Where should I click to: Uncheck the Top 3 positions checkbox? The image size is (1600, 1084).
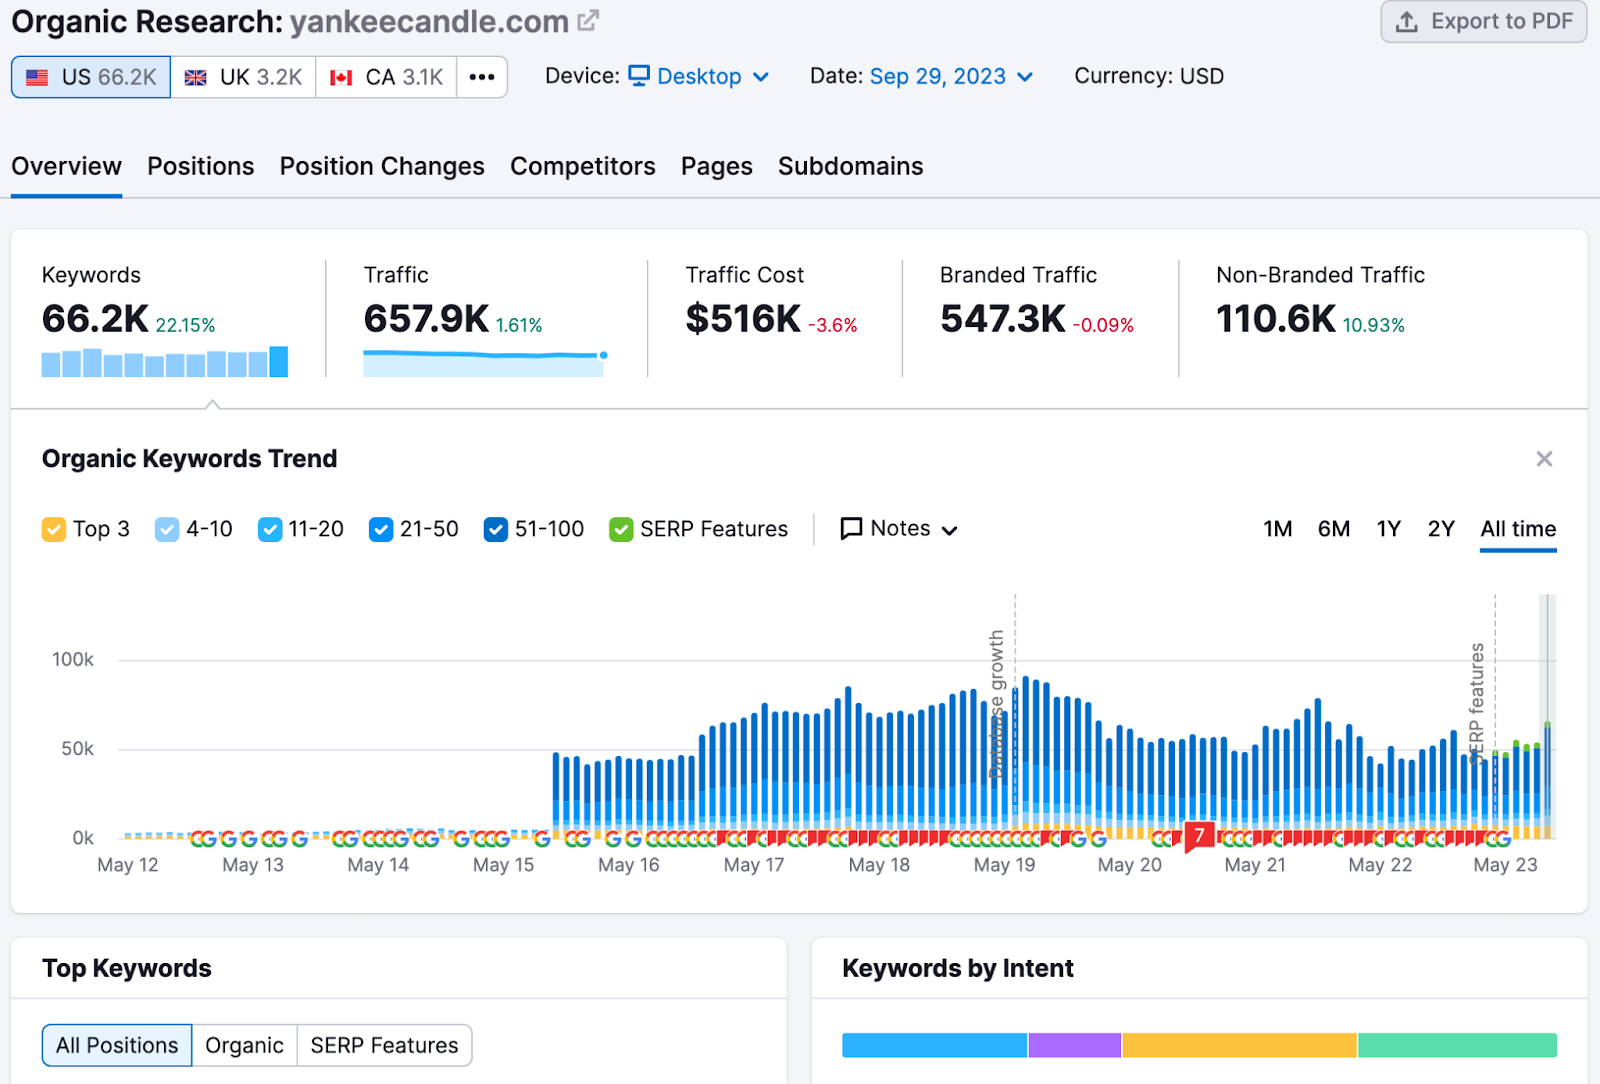54,529
